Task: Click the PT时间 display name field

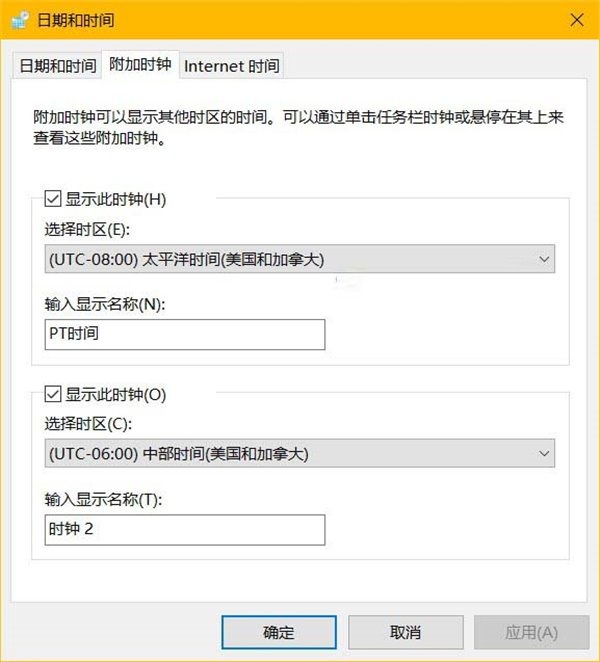Action: point(185,335)
